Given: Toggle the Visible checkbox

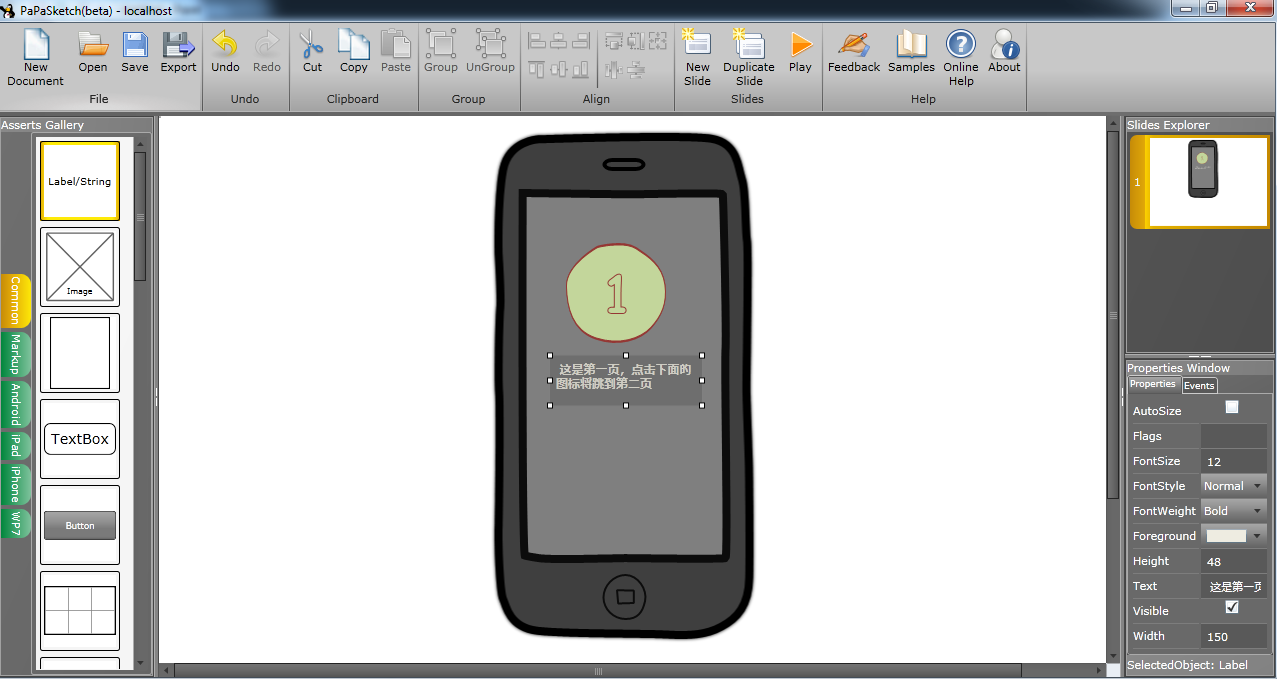Looking at the screenshot, I should point(1232,607).
